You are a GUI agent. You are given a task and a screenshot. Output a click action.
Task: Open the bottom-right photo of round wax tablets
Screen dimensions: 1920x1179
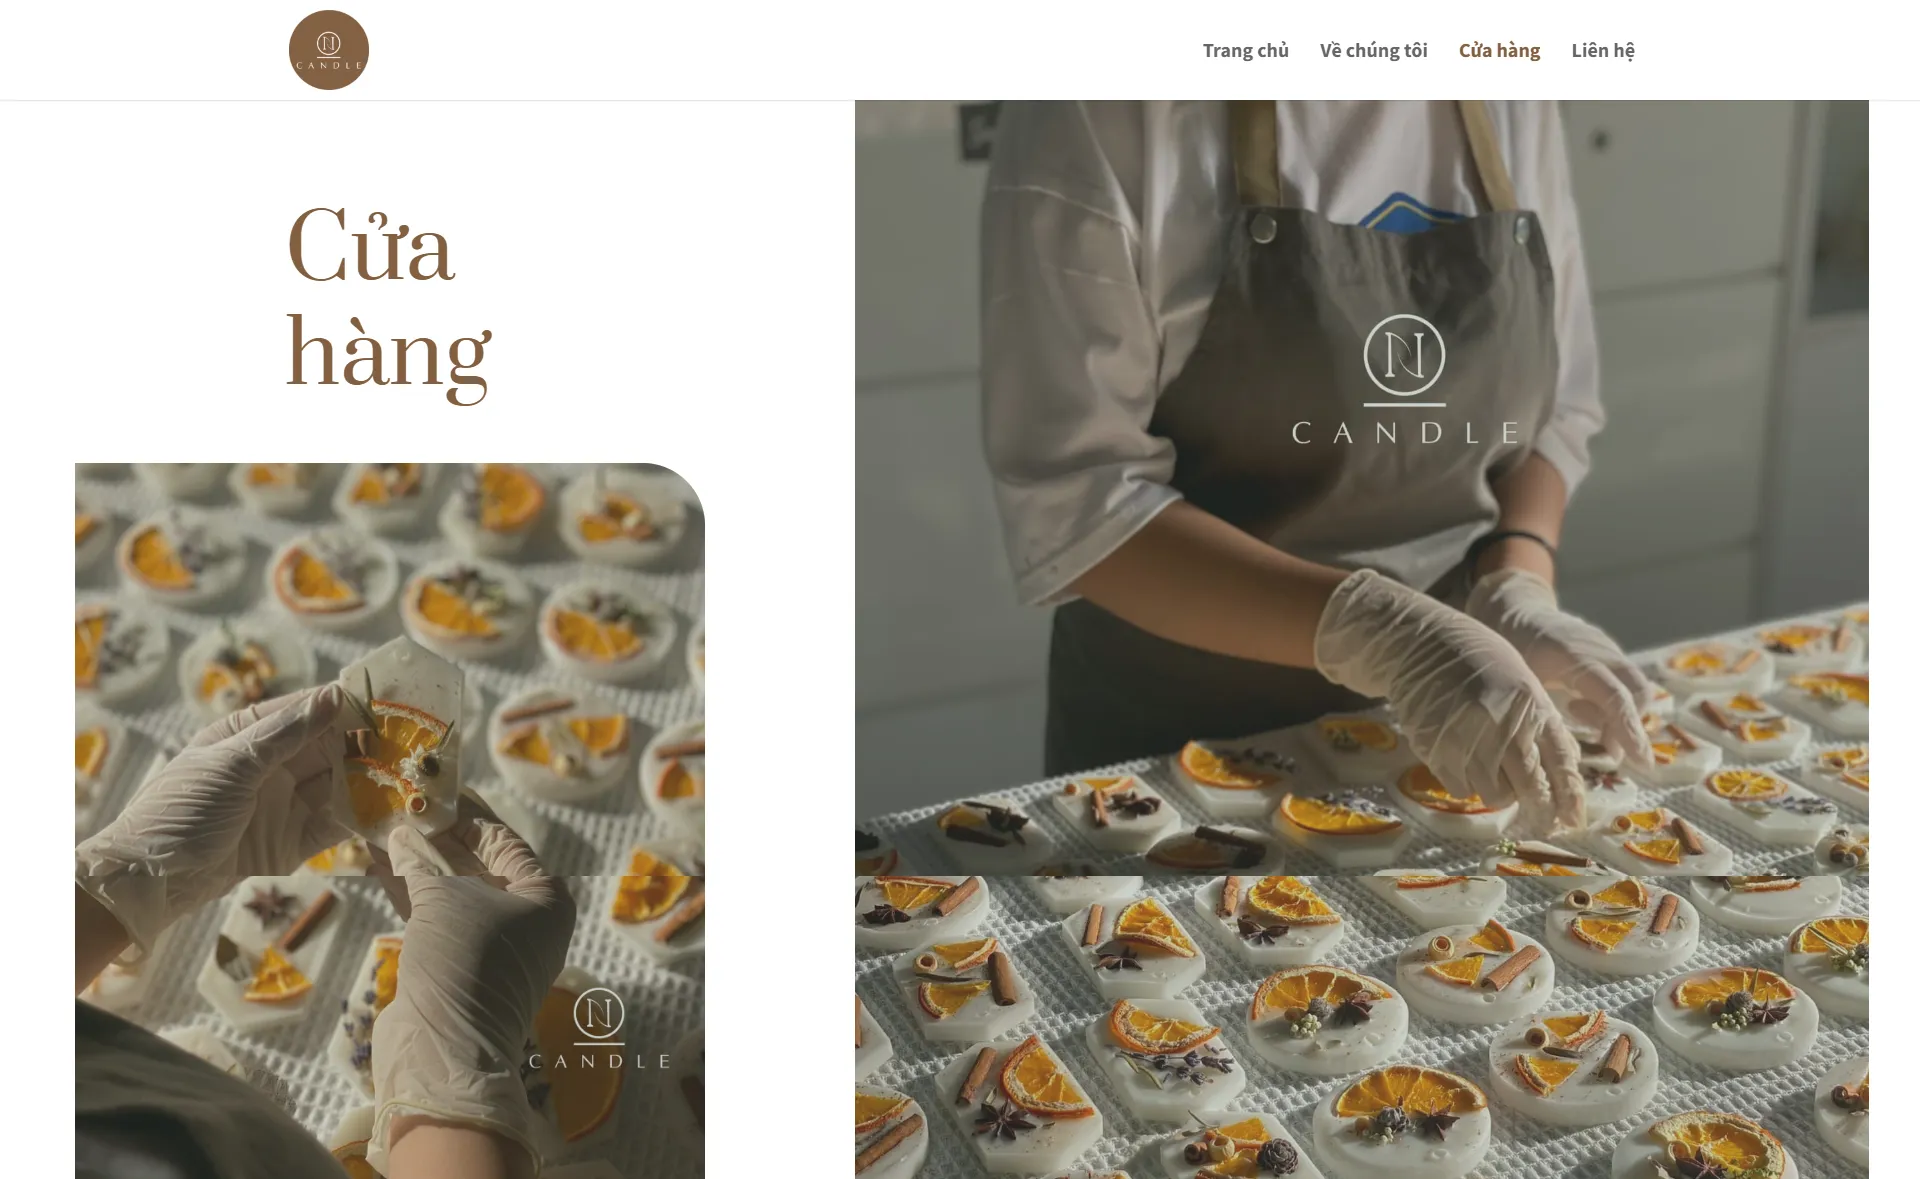coord(1361,1027)
